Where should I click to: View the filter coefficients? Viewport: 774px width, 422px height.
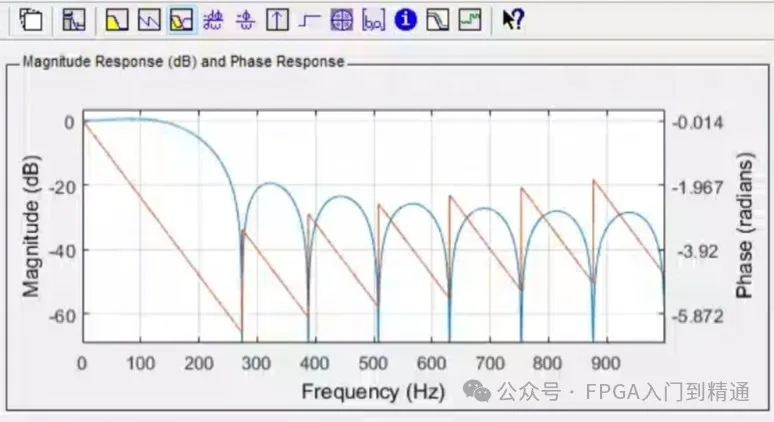point(374,19)
